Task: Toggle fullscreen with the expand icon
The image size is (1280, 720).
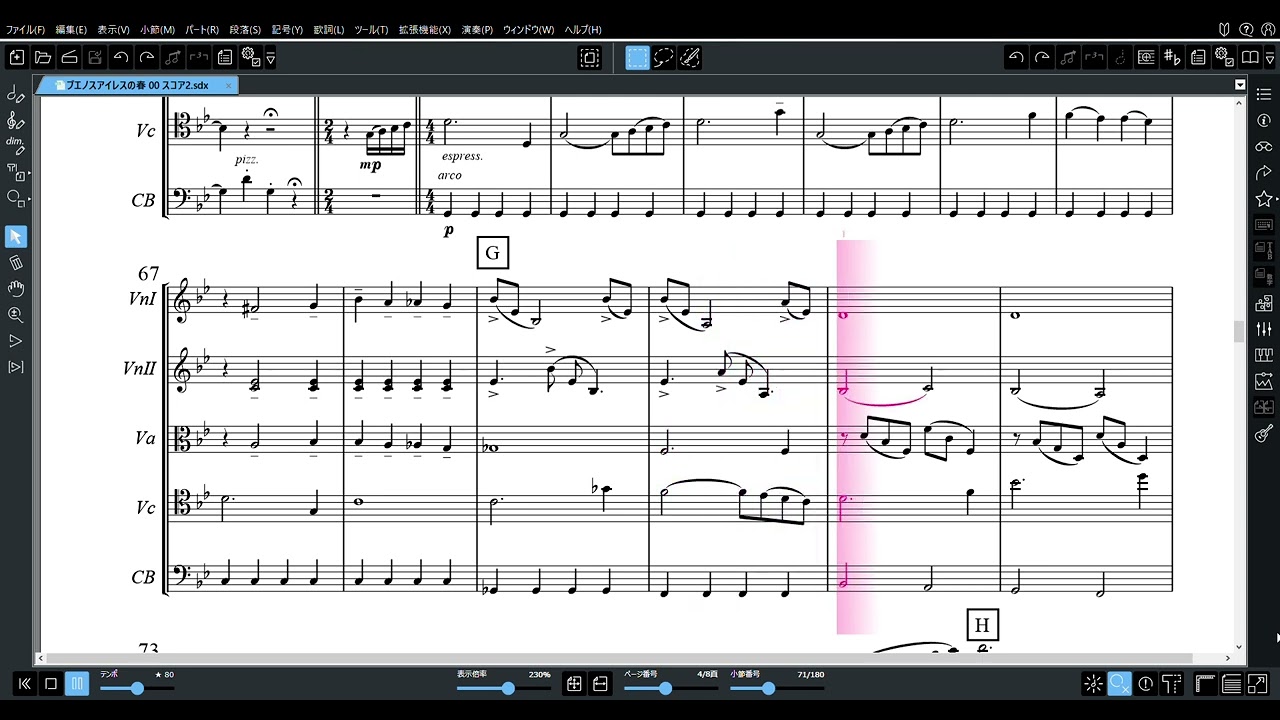Action: coord(1258,684)
